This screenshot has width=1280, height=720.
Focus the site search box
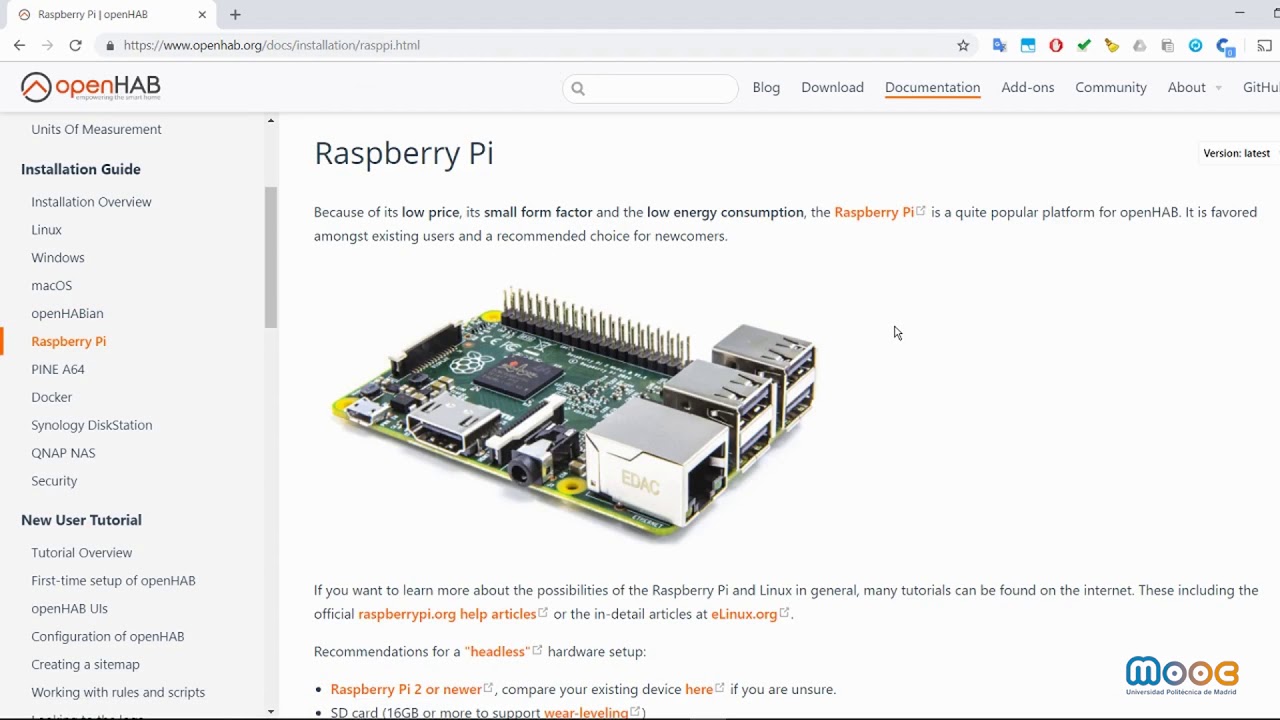pos(651,88)
